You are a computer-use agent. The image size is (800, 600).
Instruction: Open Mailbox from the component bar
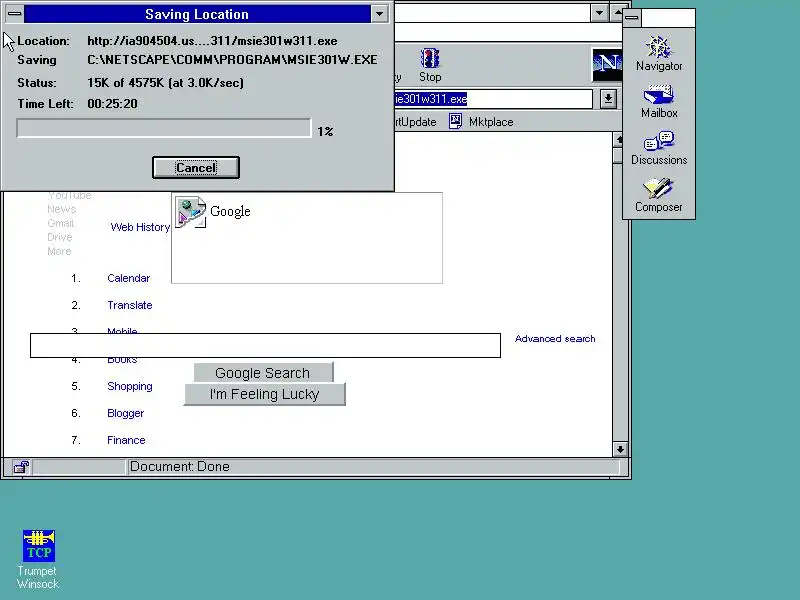click(659, 101)
